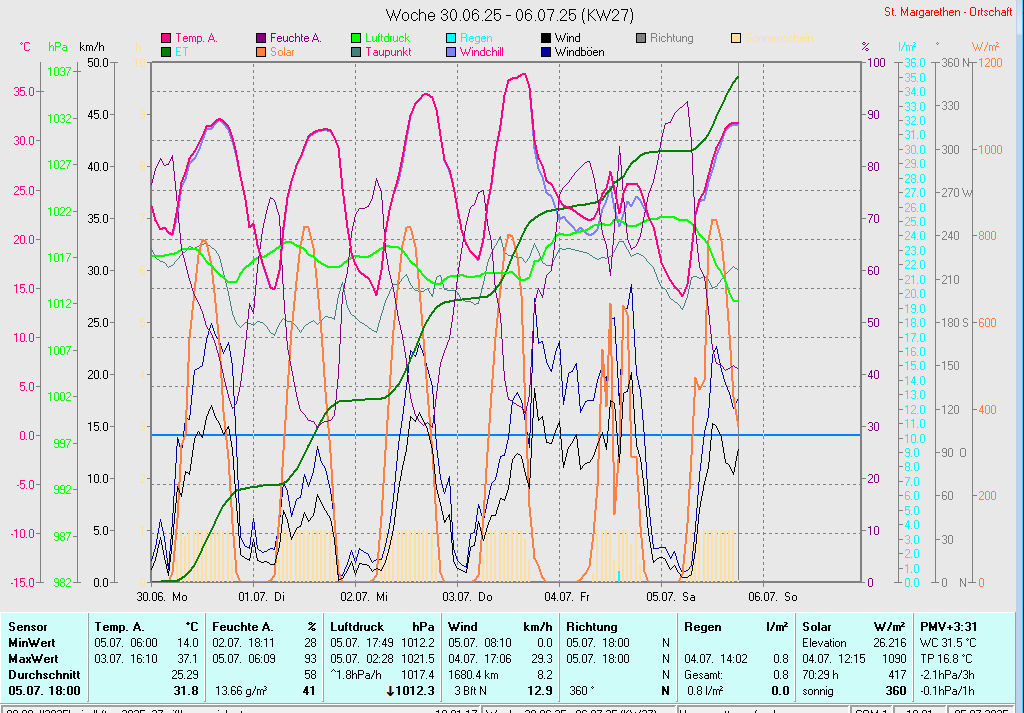Click the light blue Windchill legend swatch
The width and height of the screenshot is (1024, 713).
451,52
